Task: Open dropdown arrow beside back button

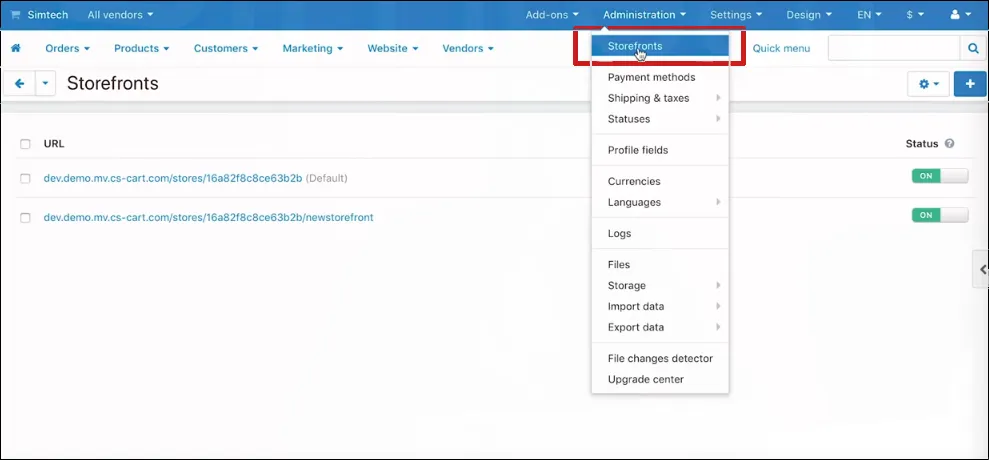Action: coord(45,83)
